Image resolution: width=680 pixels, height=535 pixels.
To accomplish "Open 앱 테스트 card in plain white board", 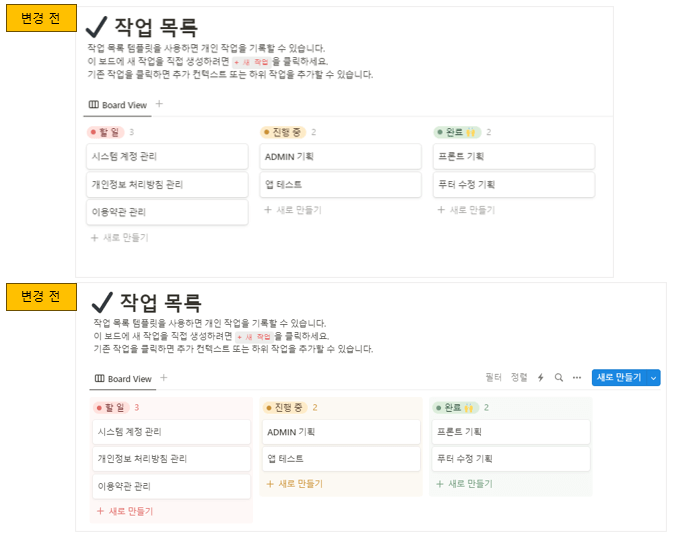I will (x=340, y=185).
